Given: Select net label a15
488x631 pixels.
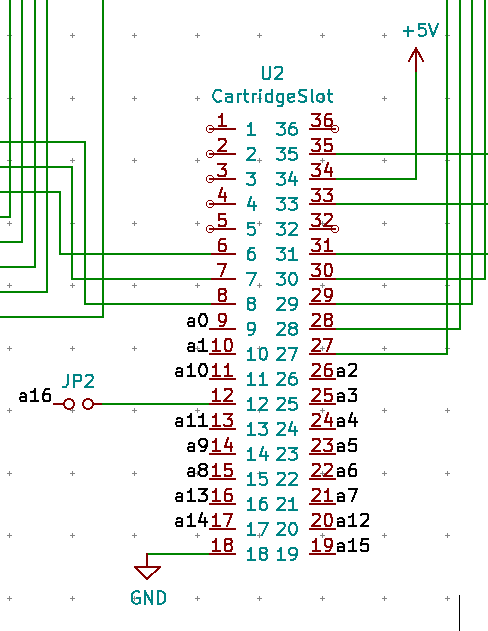Looking at the screenshot, I should coord(353,546).
